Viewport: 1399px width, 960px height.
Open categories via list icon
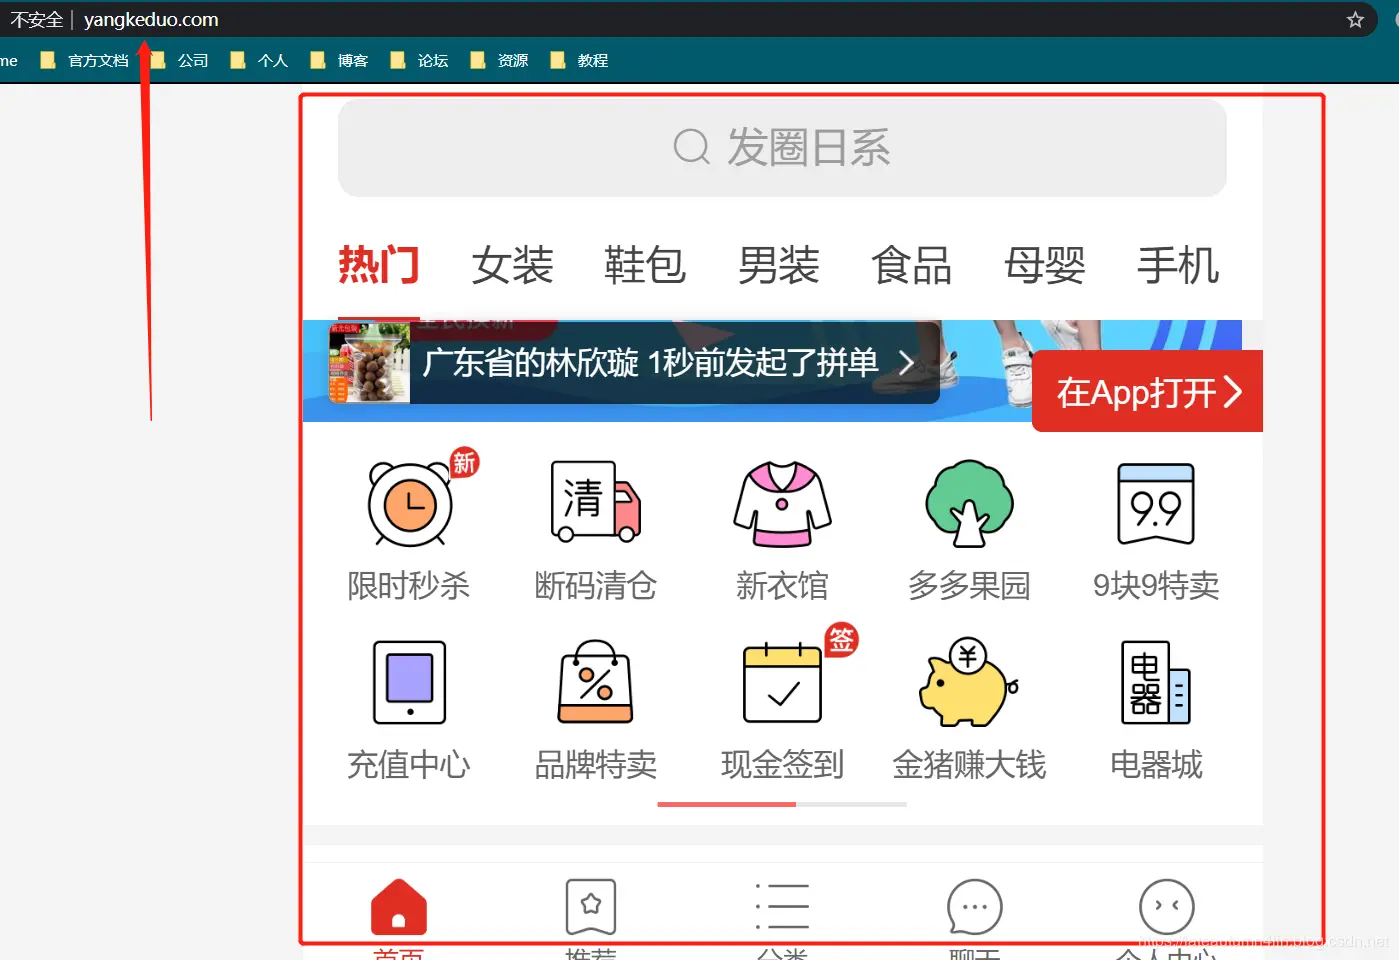pos(782,906)
